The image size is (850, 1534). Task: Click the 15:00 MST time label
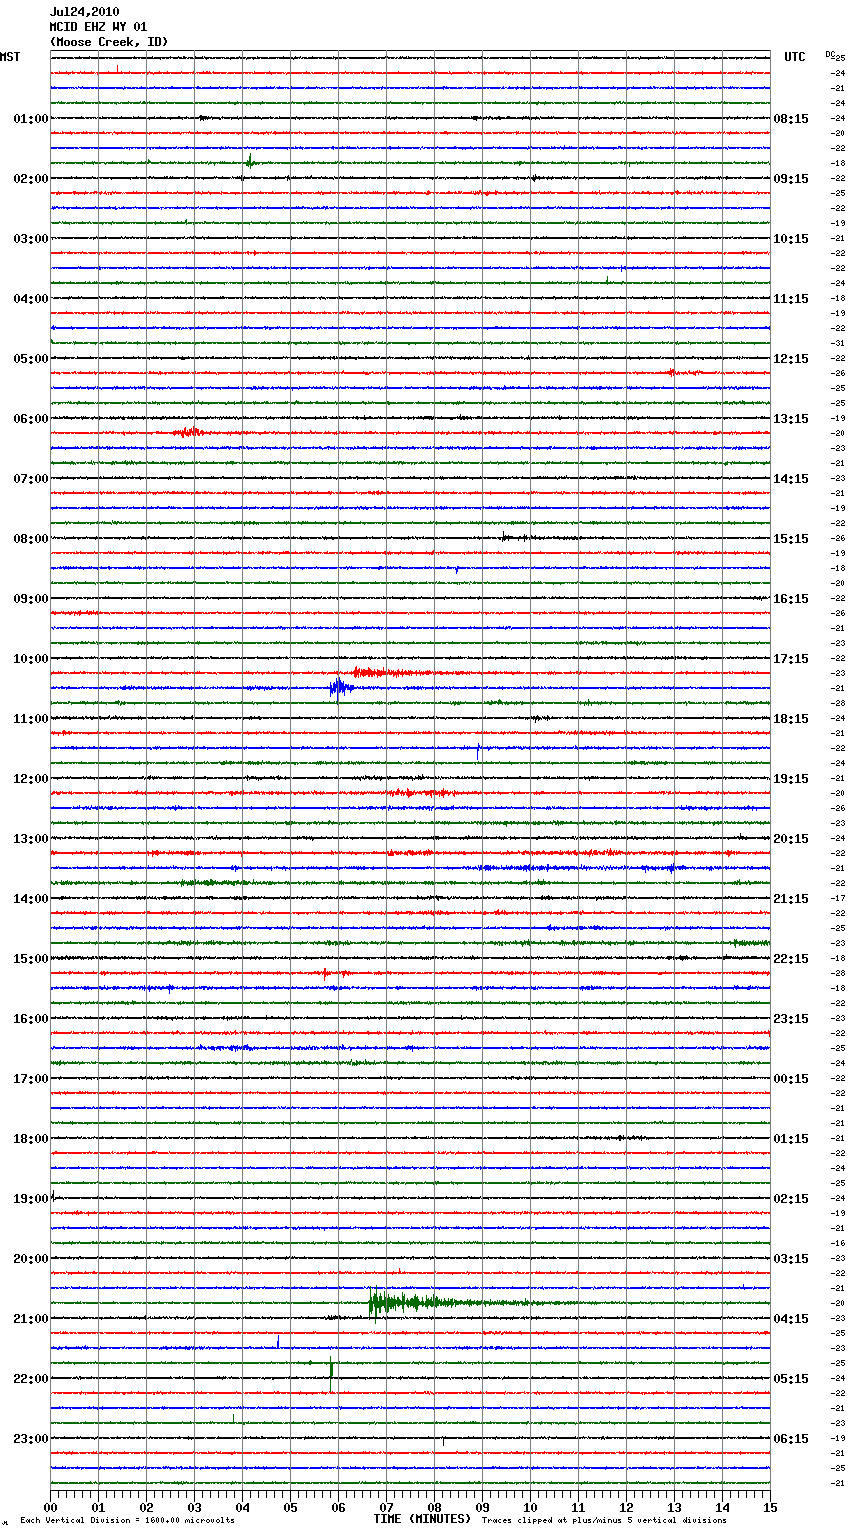click(x=31, y=959)
